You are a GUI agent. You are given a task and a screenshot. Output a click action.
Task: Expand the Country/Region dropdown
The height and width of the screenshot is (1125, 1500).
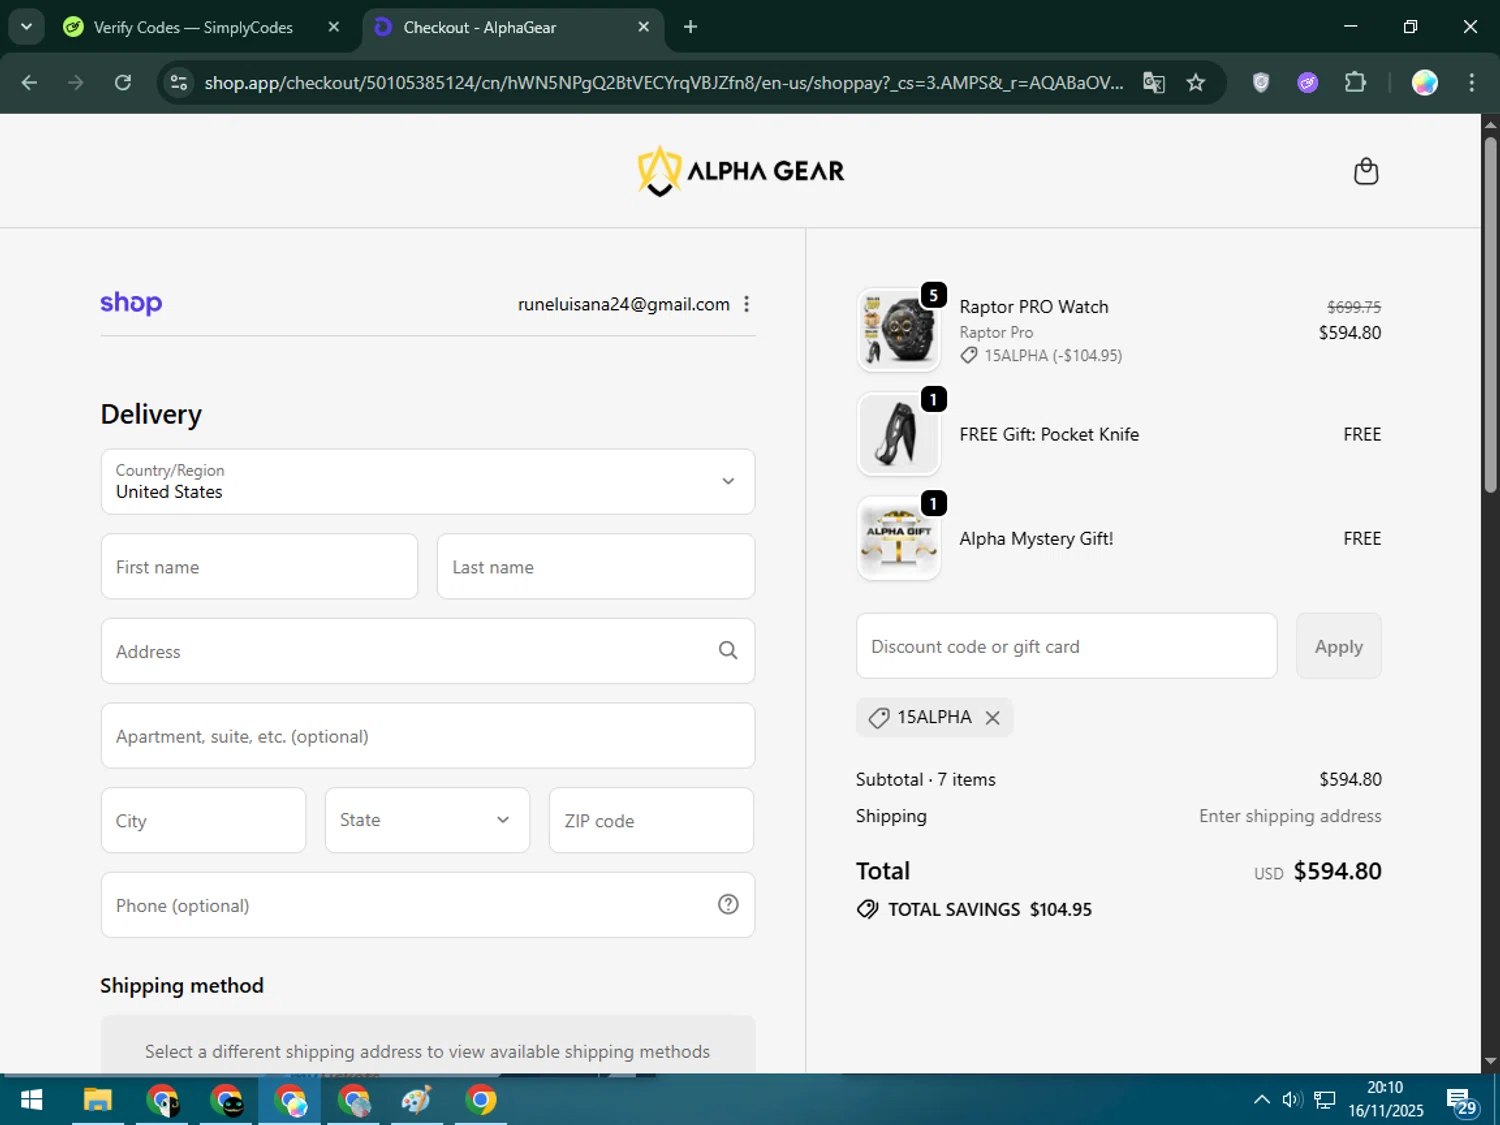[428, 482]
